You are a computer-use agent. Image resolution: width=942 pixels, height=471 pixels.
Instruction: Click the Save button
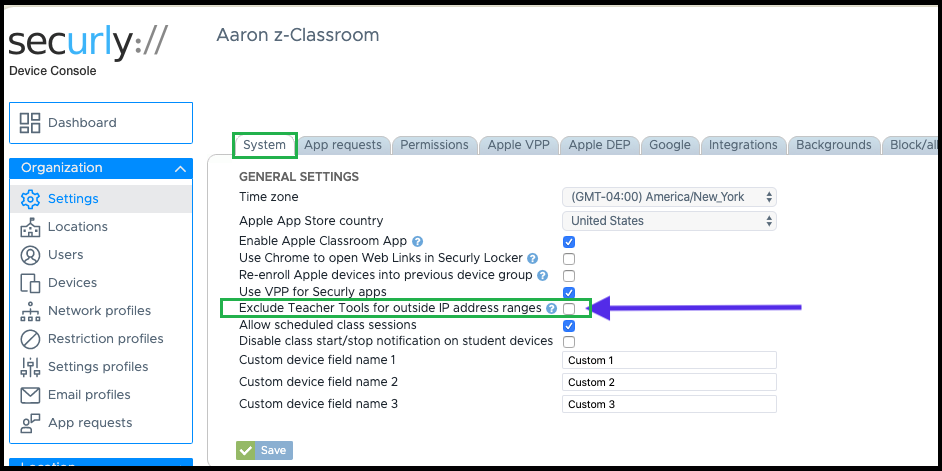pyautogui.click(x=264, y=451)
